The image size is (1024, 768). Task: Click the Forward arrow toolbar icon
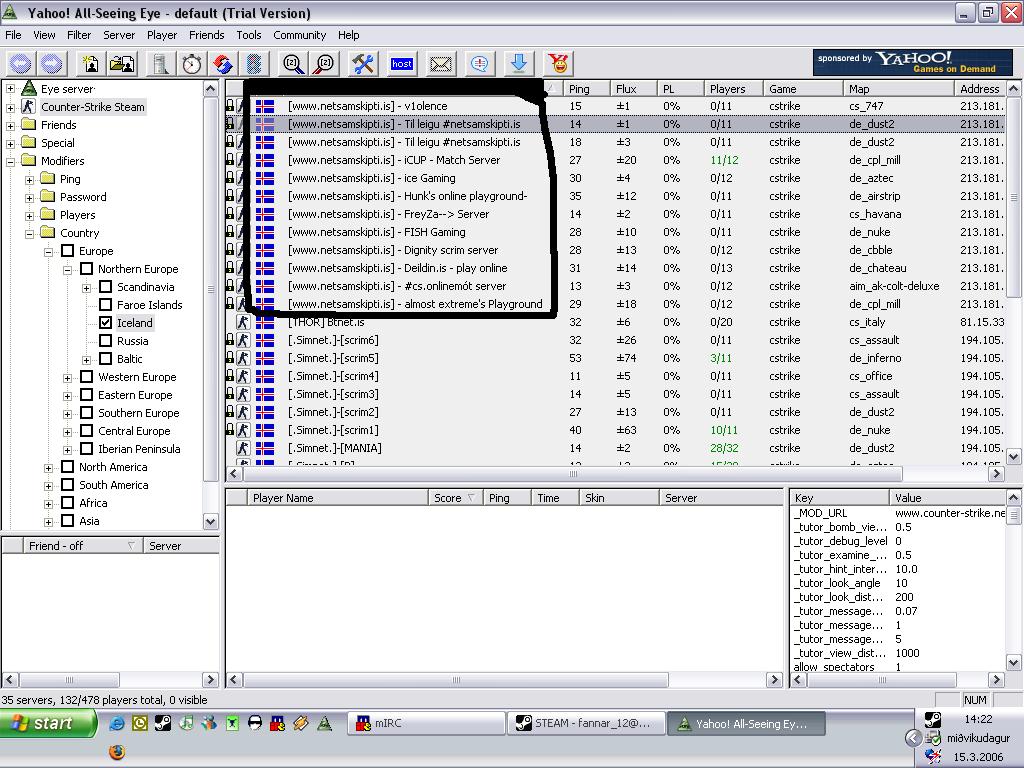pyautogui.click(x=52, y=63)
